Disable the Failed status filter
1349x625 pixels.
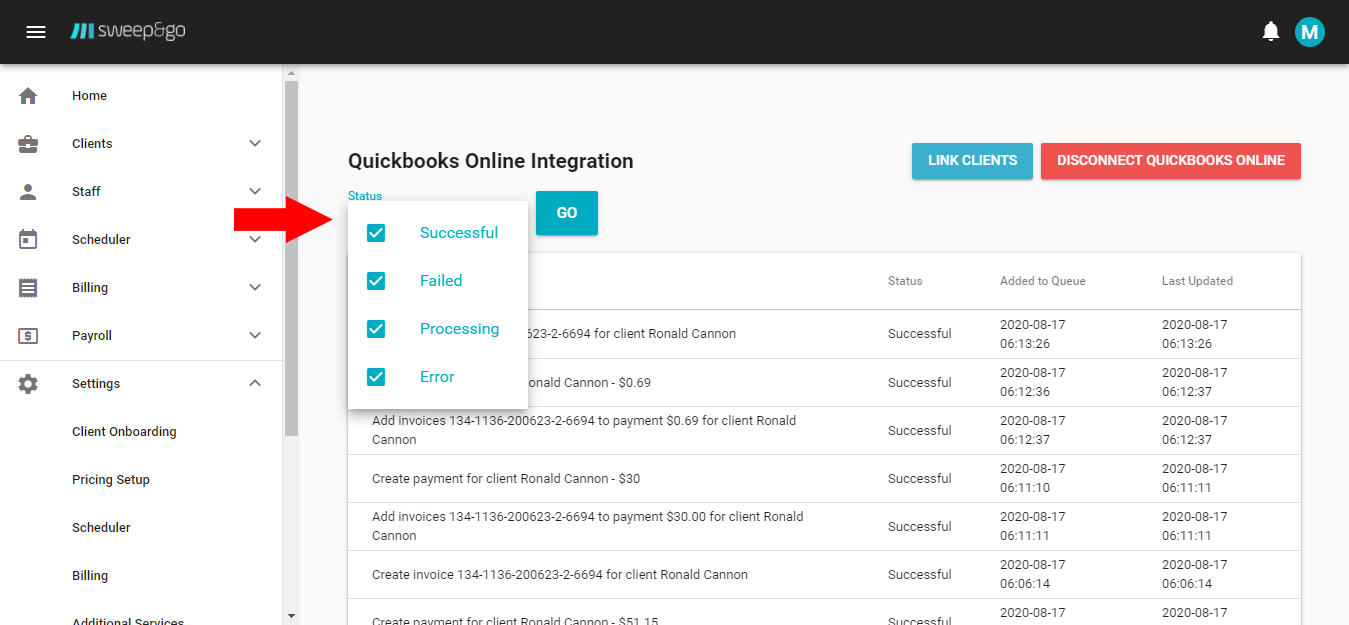(x=375, y=280)
